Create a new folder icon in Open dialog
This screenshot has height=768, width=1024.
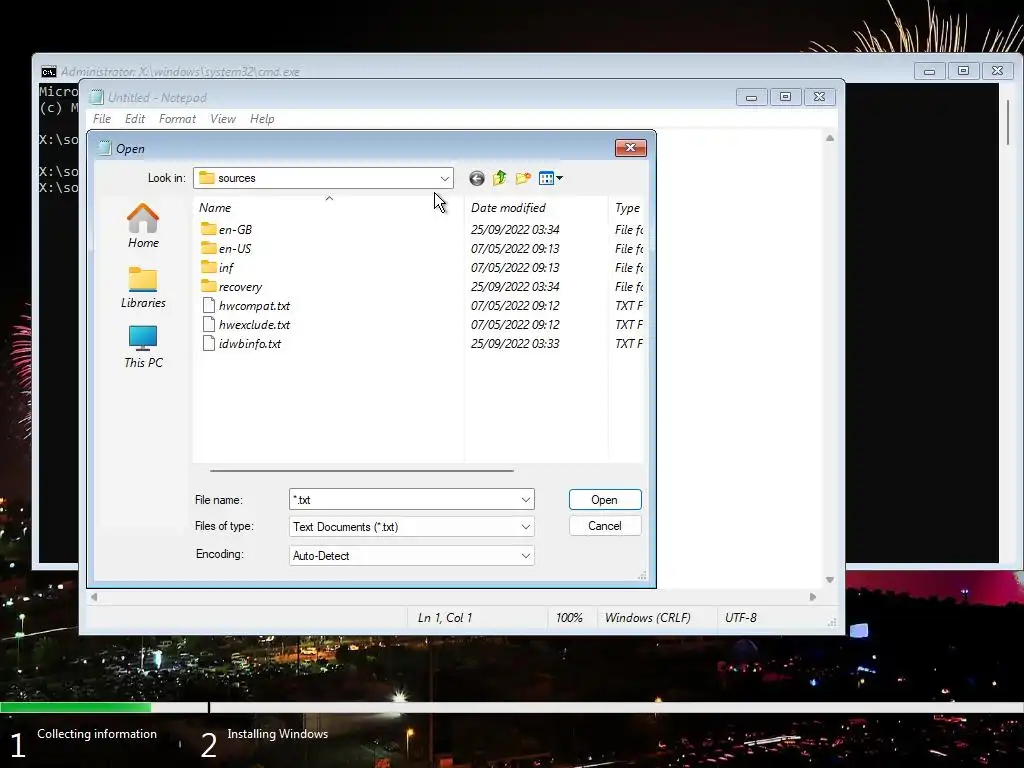pos(523,178)
